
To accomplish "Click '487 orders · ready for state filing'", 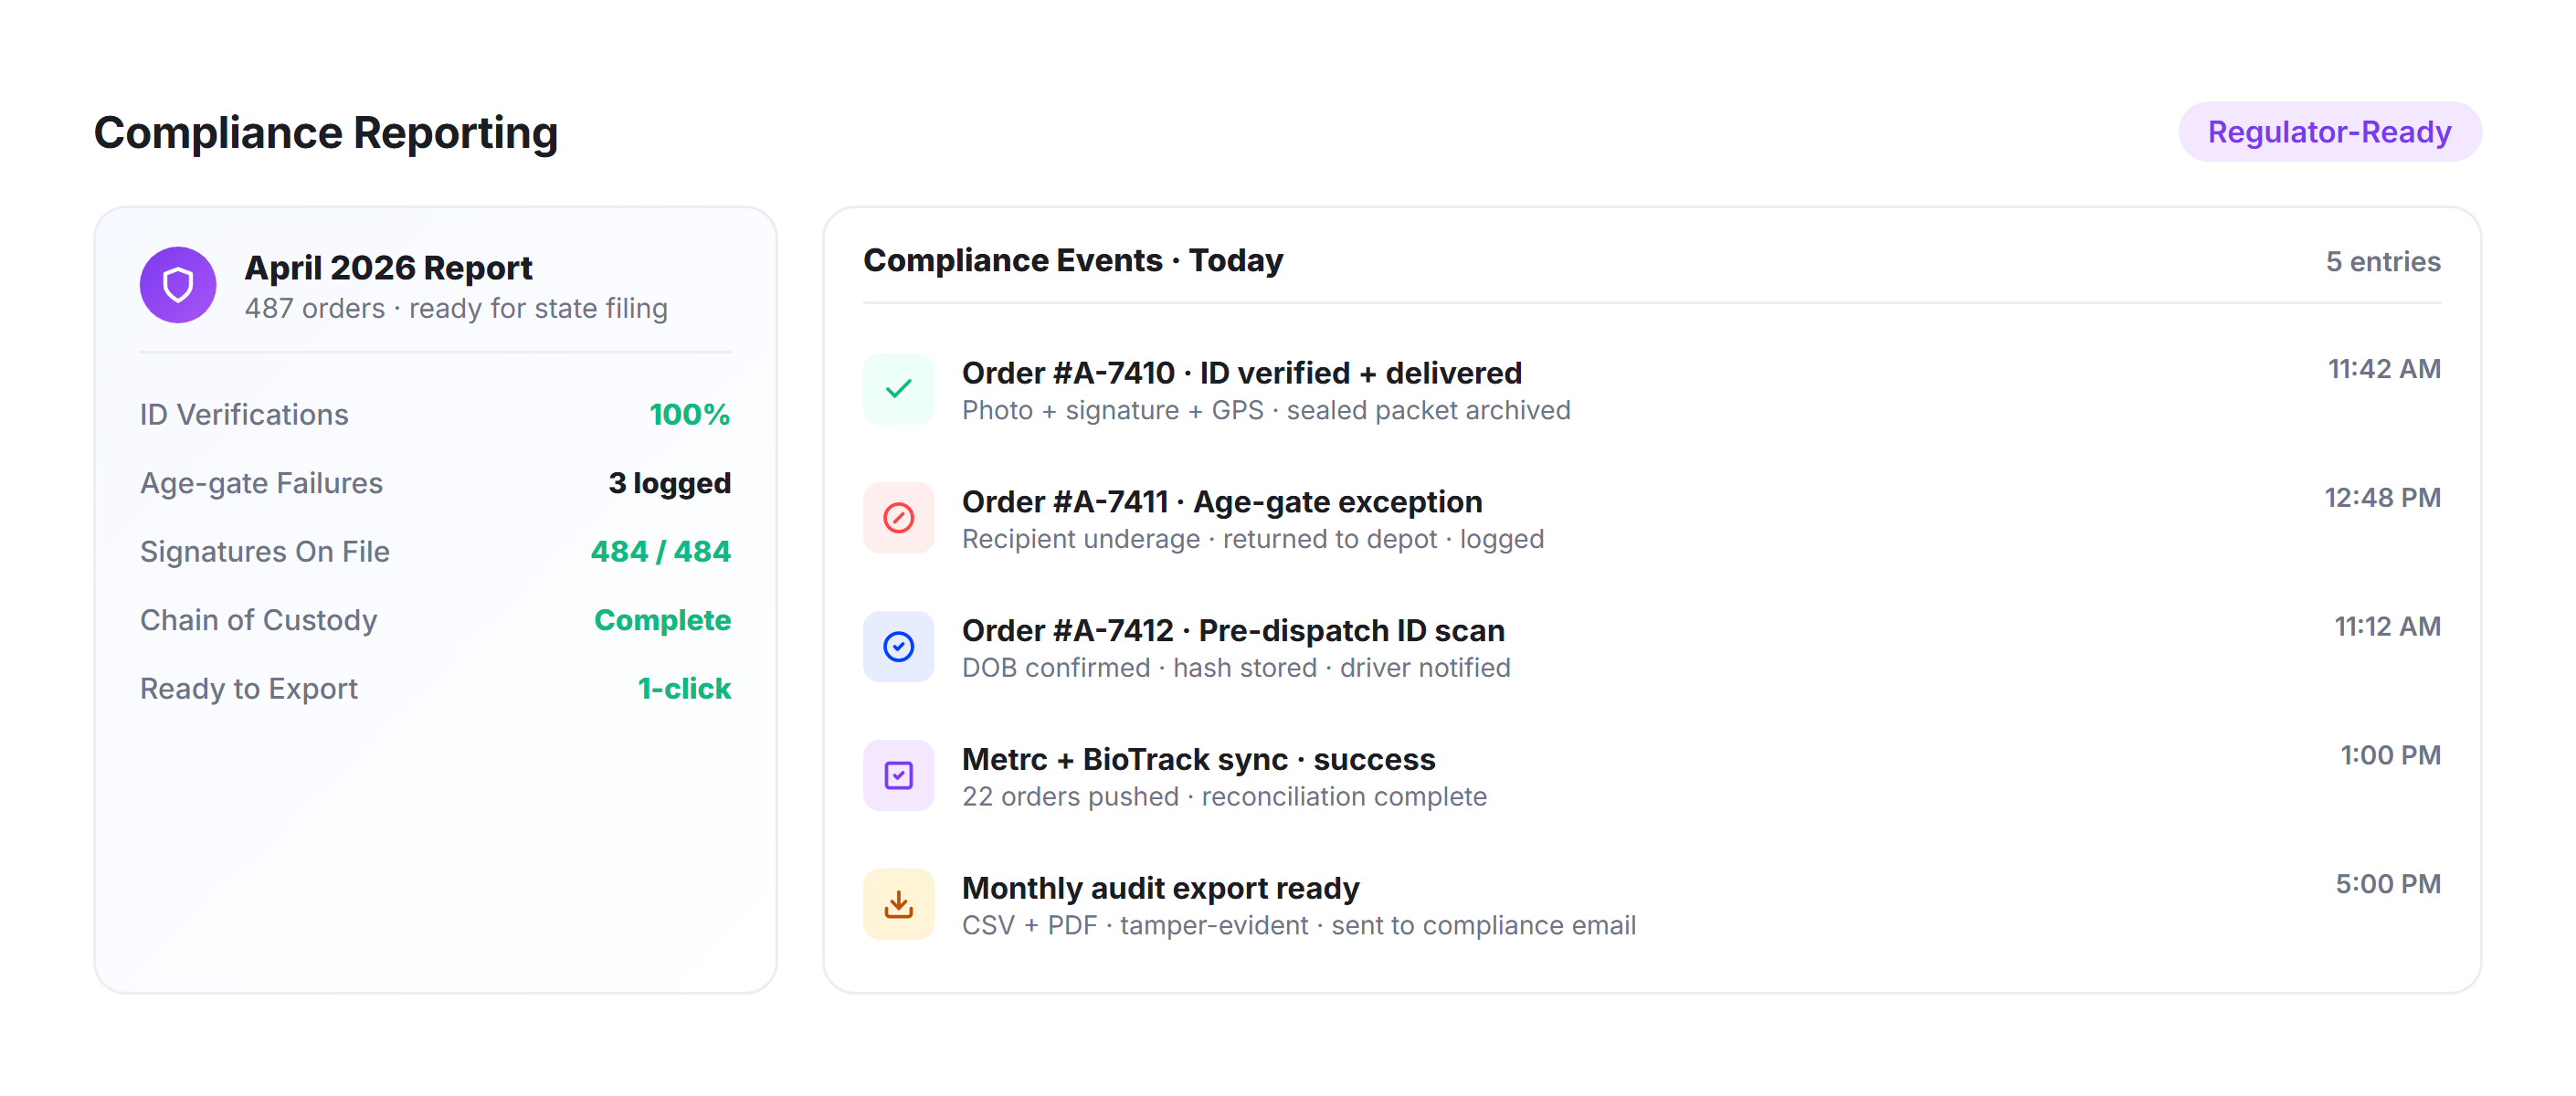I will coord(456,309).
